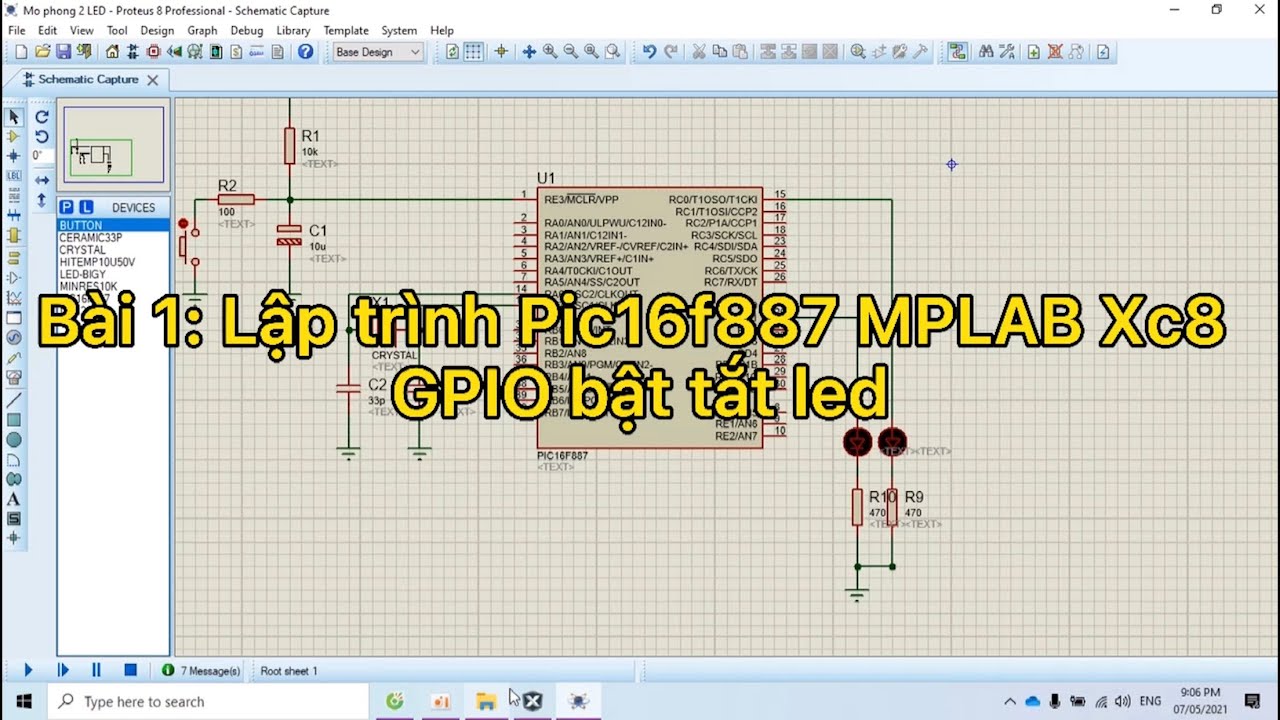
Task: Click the overview window thumbnail
Action: 113,146
